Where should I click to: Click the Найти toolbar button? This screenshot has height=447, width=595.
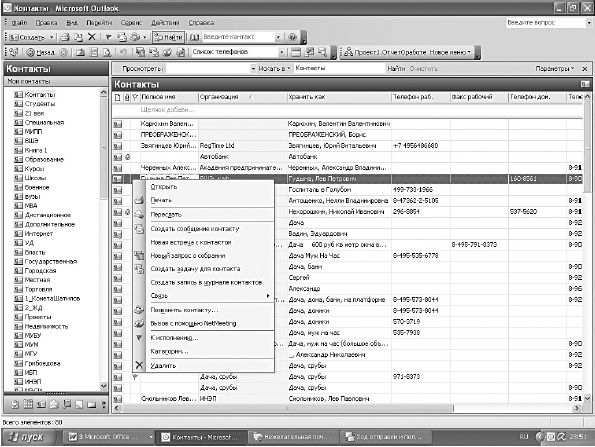pyautogui.click(x=168, y=37)
